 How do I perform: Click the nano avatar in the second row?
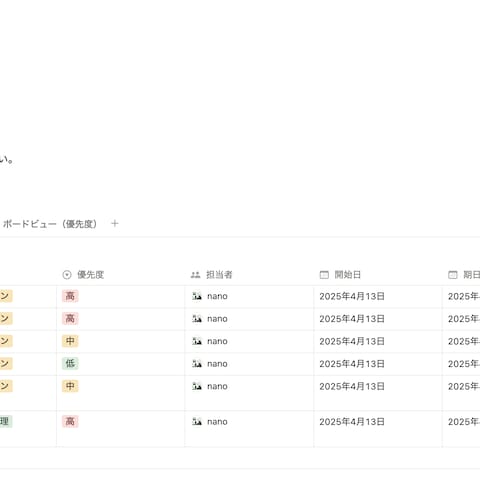point(197,319)
